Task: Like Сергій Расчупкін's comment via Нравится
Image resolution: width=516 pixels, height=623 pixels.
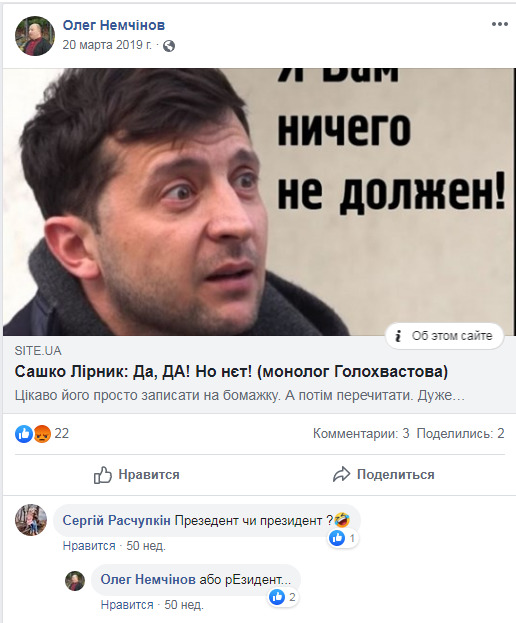Action: click(89, 546)
